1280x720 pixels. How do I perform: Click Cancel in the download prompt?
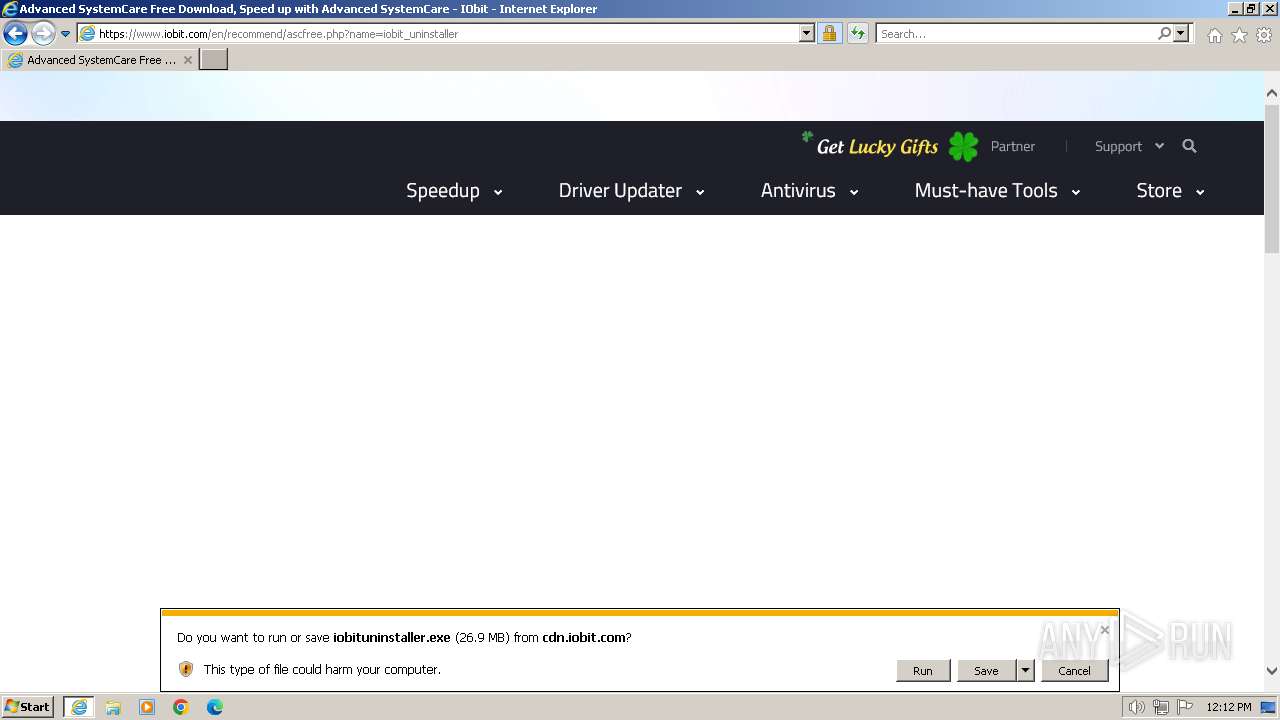1074,671
